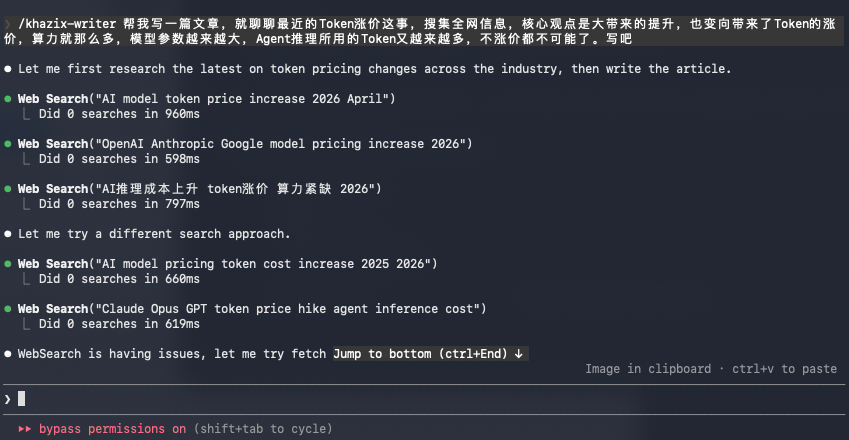This screenshot has height=440, width=849.
Task: Select the 'Let me try a different search approach' line
Action: [x=154, y=234]
